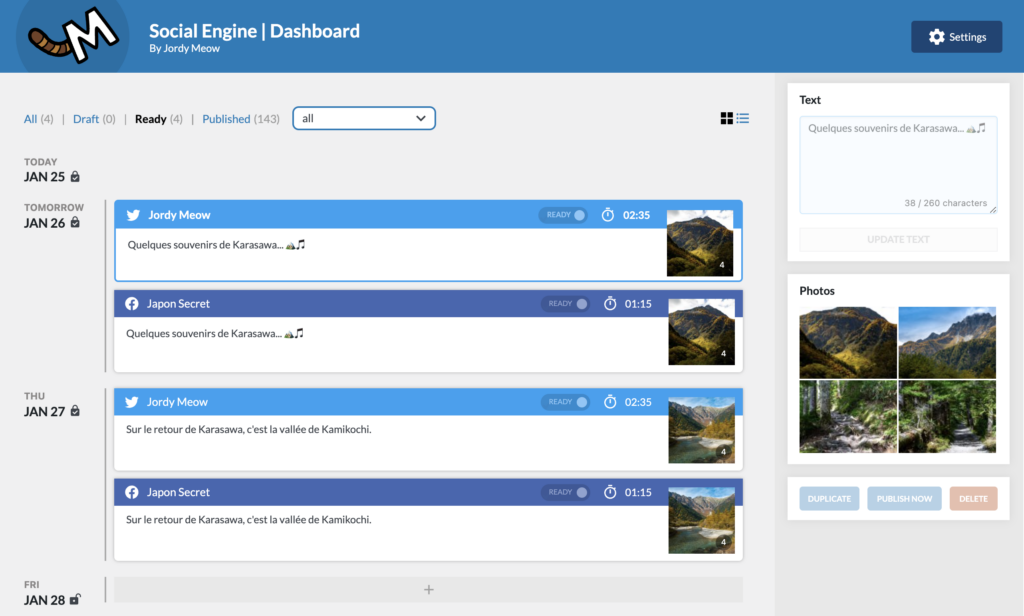Open the Settings panel
The width and height of the screenshot is (1024, 616).
[x=956, y=36]
